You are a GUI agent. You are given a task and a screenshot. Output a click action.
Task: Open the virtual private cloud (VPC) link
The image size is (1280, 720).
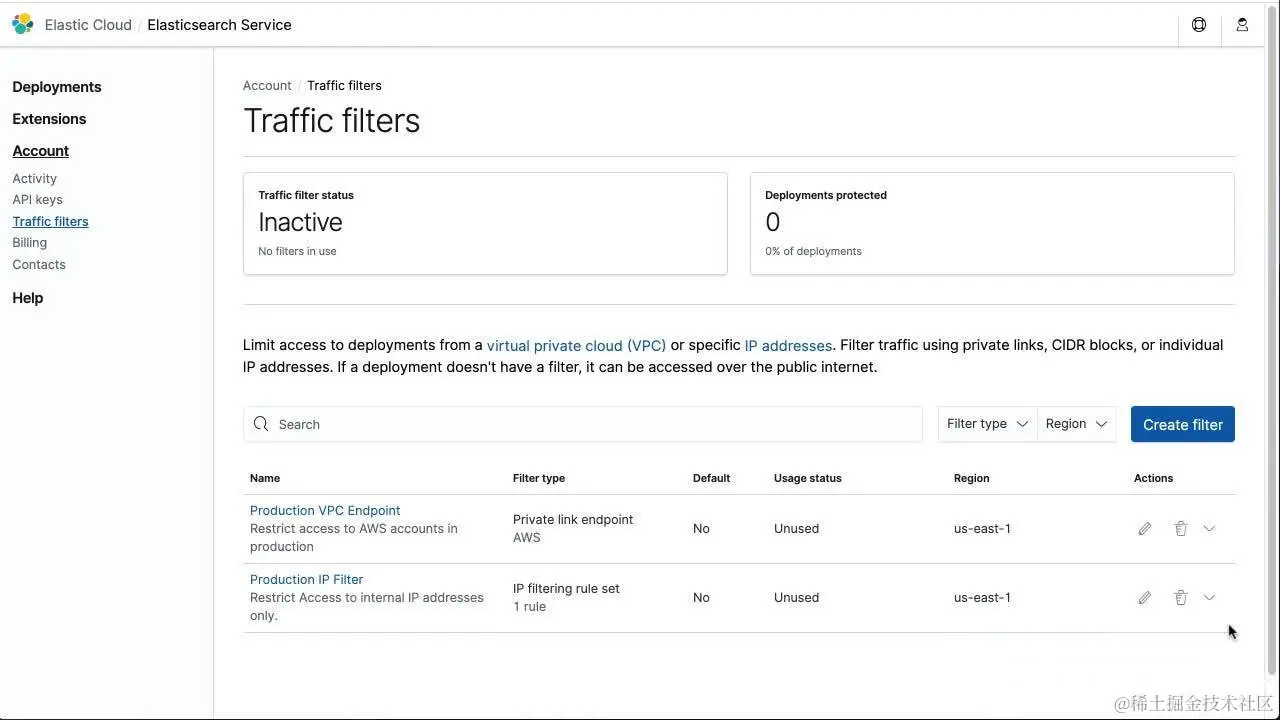coord(576,346)
